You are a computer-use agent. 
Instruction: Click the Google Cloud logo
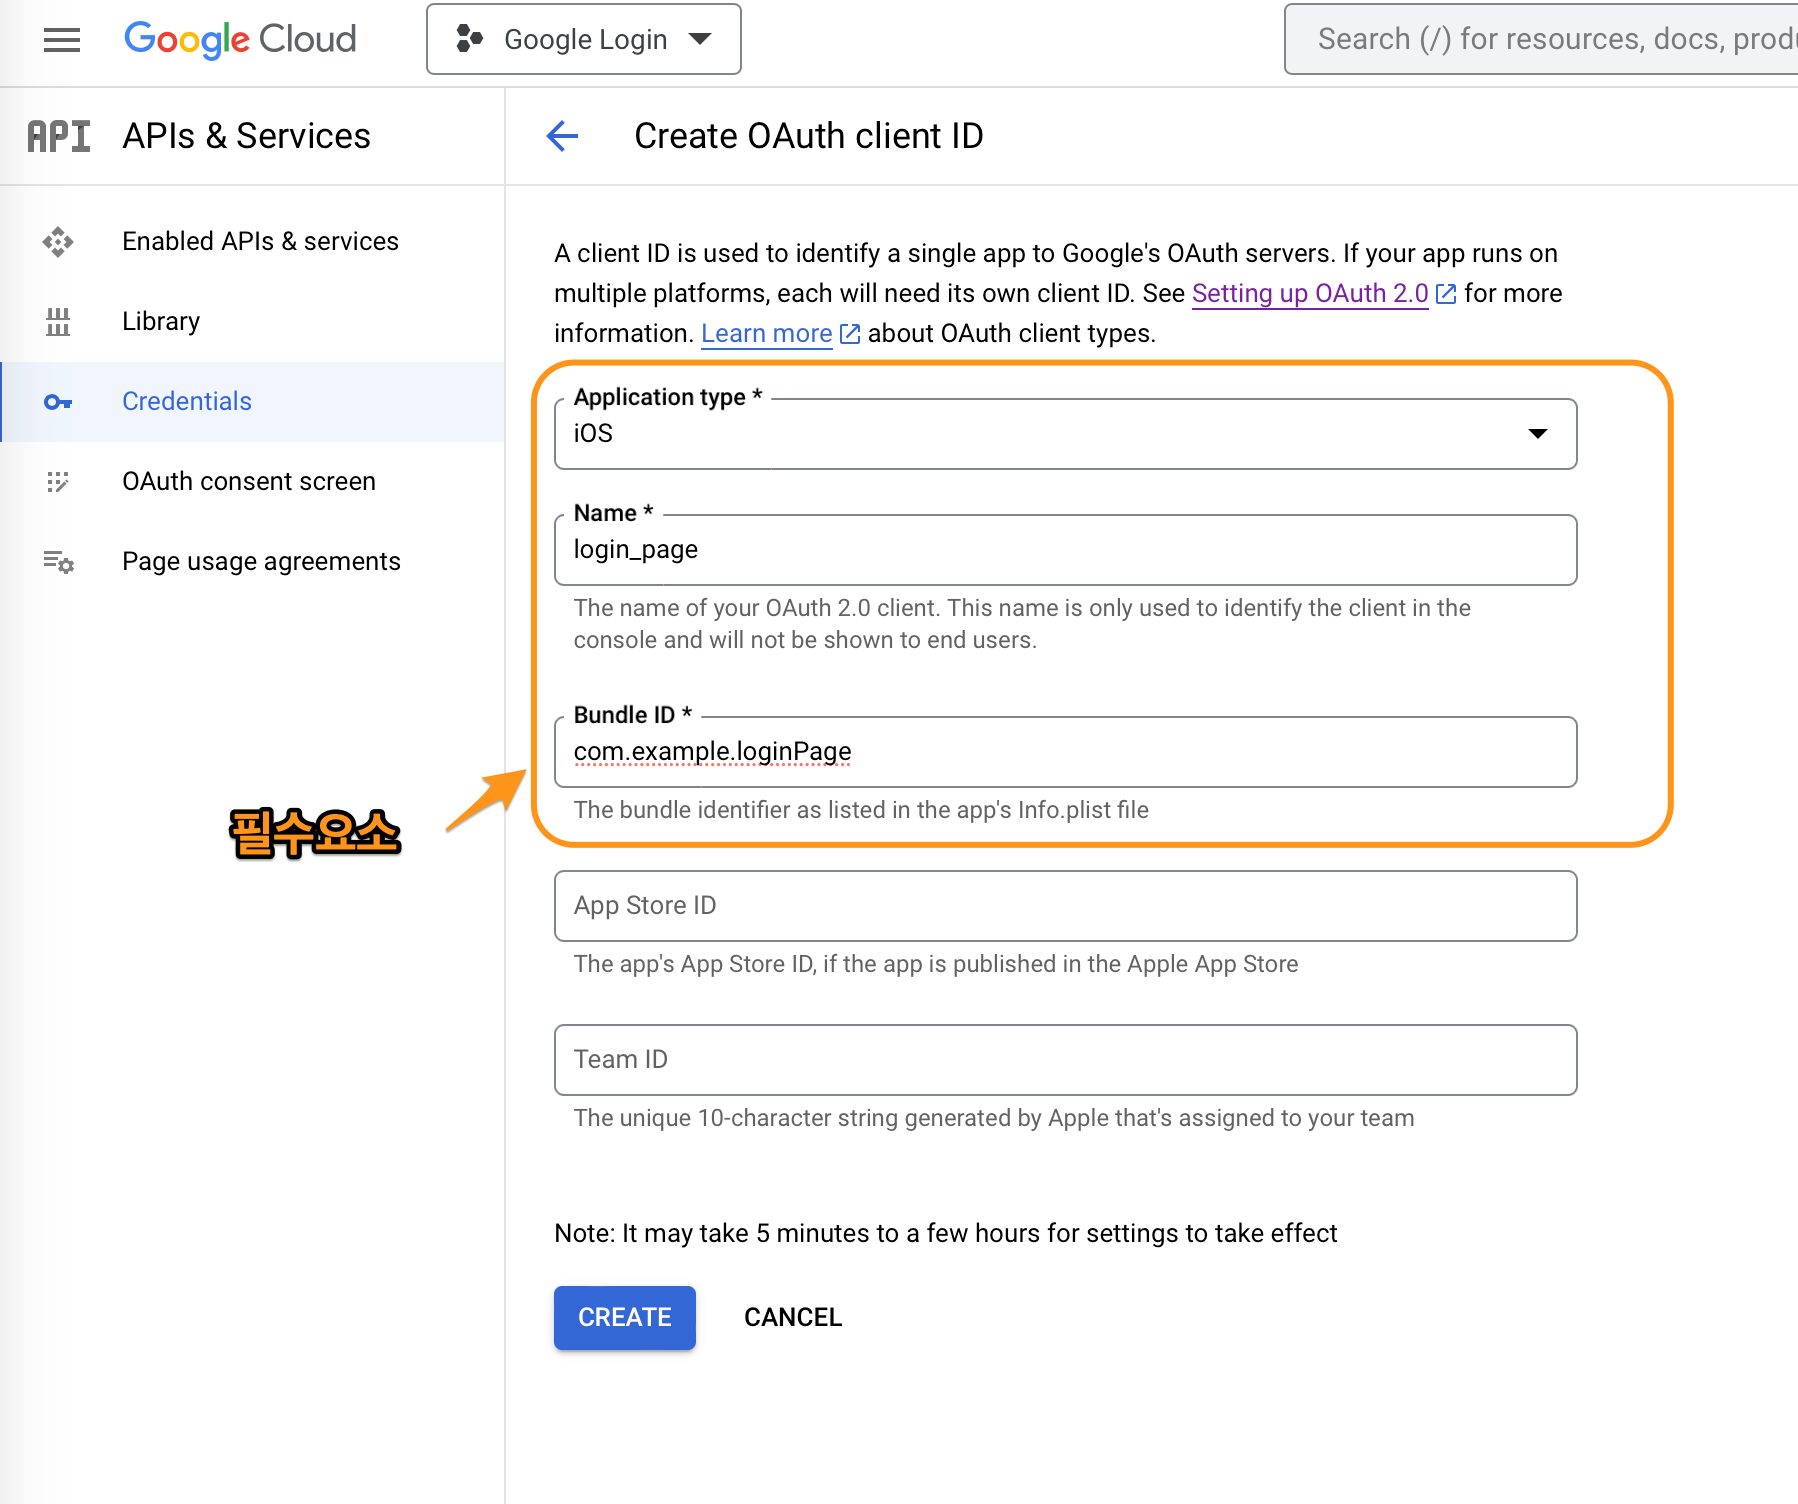pos(240,40)
